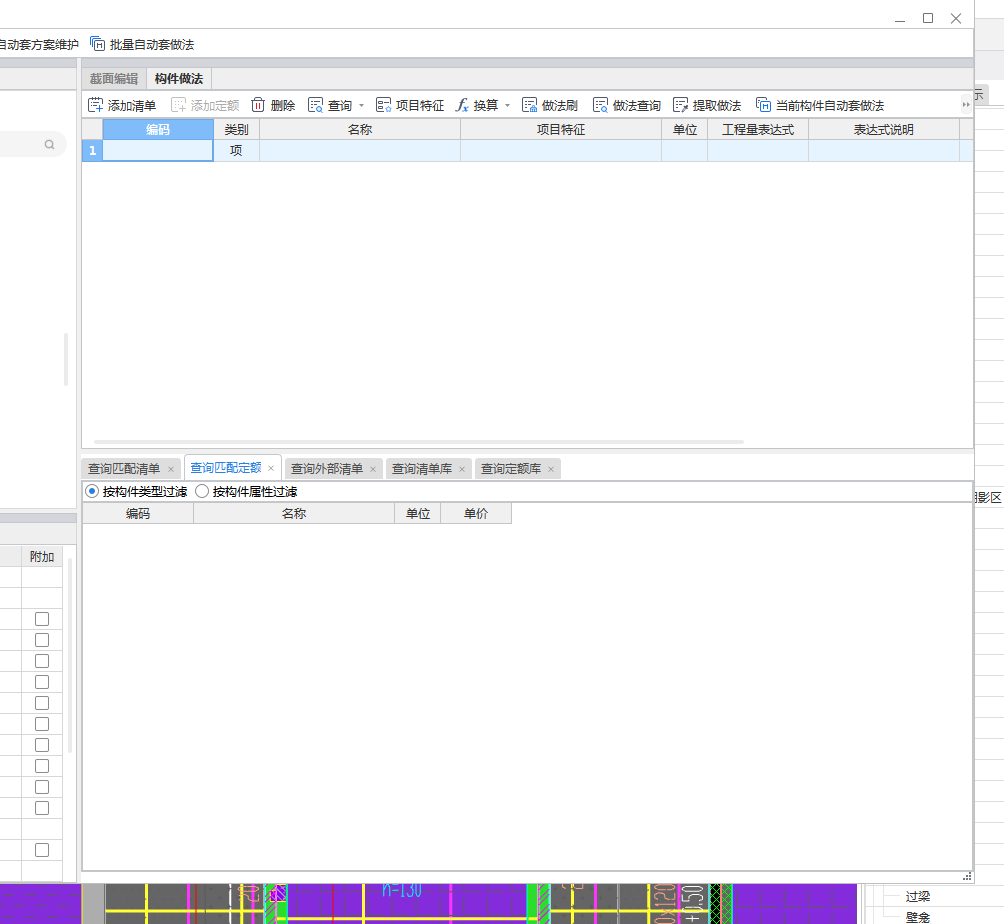1004x924 pixels.
Task: Click the 项目特征 column header
Action: [561, 129]
